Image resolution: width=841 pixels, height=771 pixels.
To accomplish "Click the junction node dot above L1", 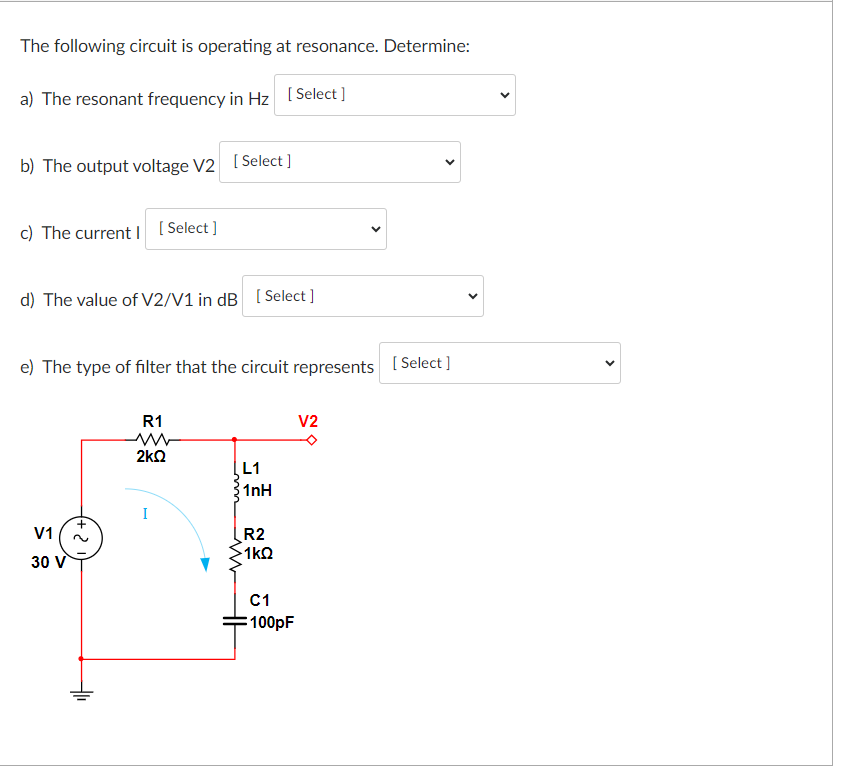I will point(235,438).
